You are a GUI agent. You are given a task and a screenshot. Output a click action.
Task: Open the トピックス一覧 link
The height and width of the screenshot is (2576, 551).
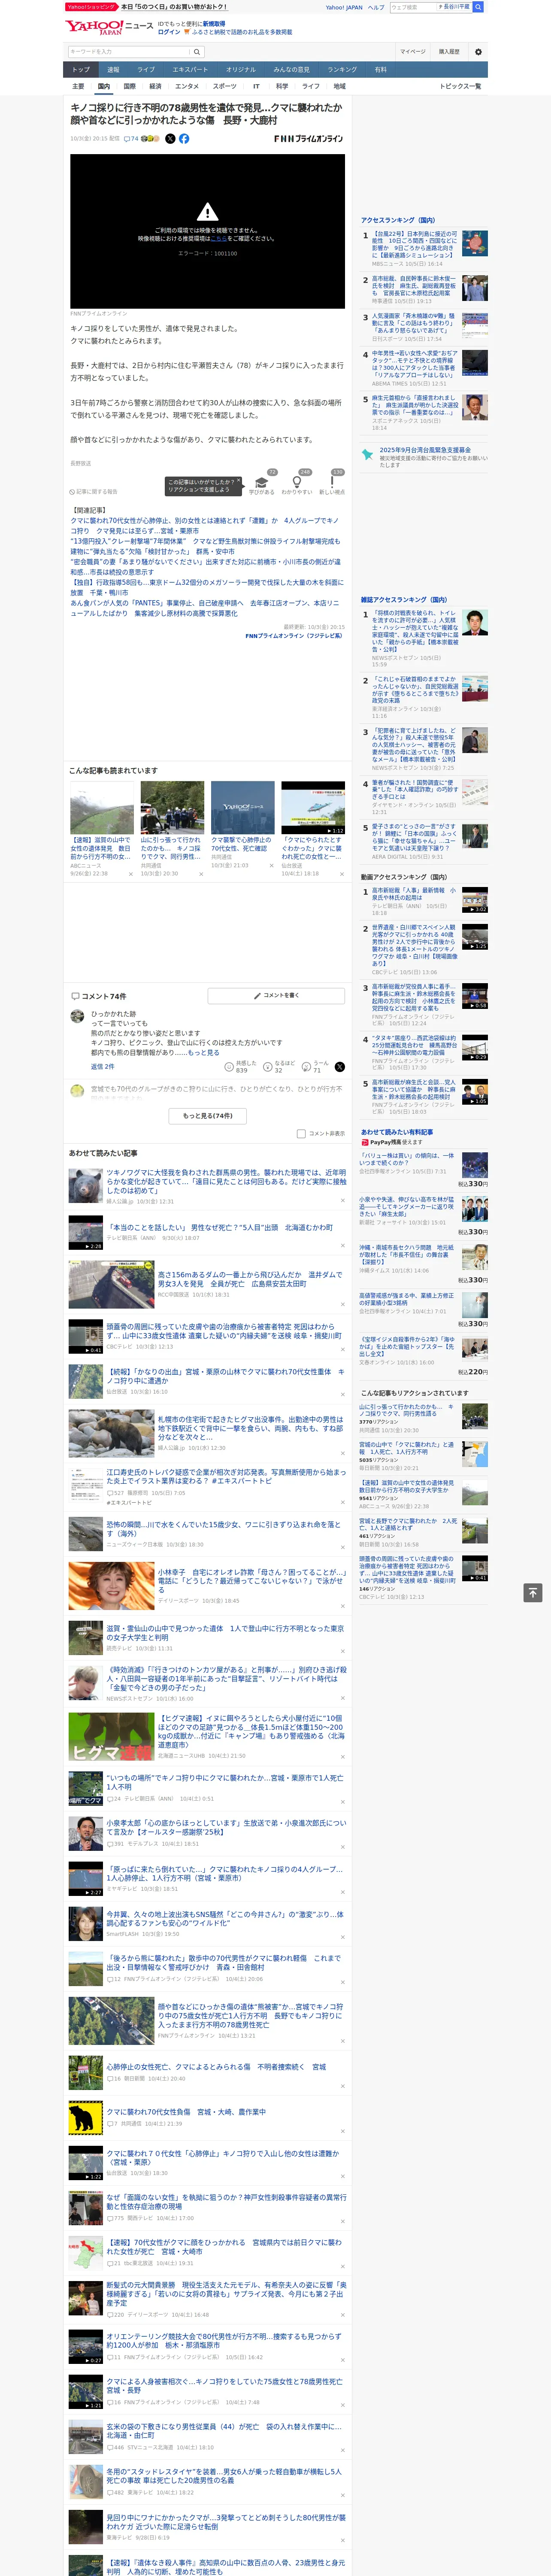460,86
